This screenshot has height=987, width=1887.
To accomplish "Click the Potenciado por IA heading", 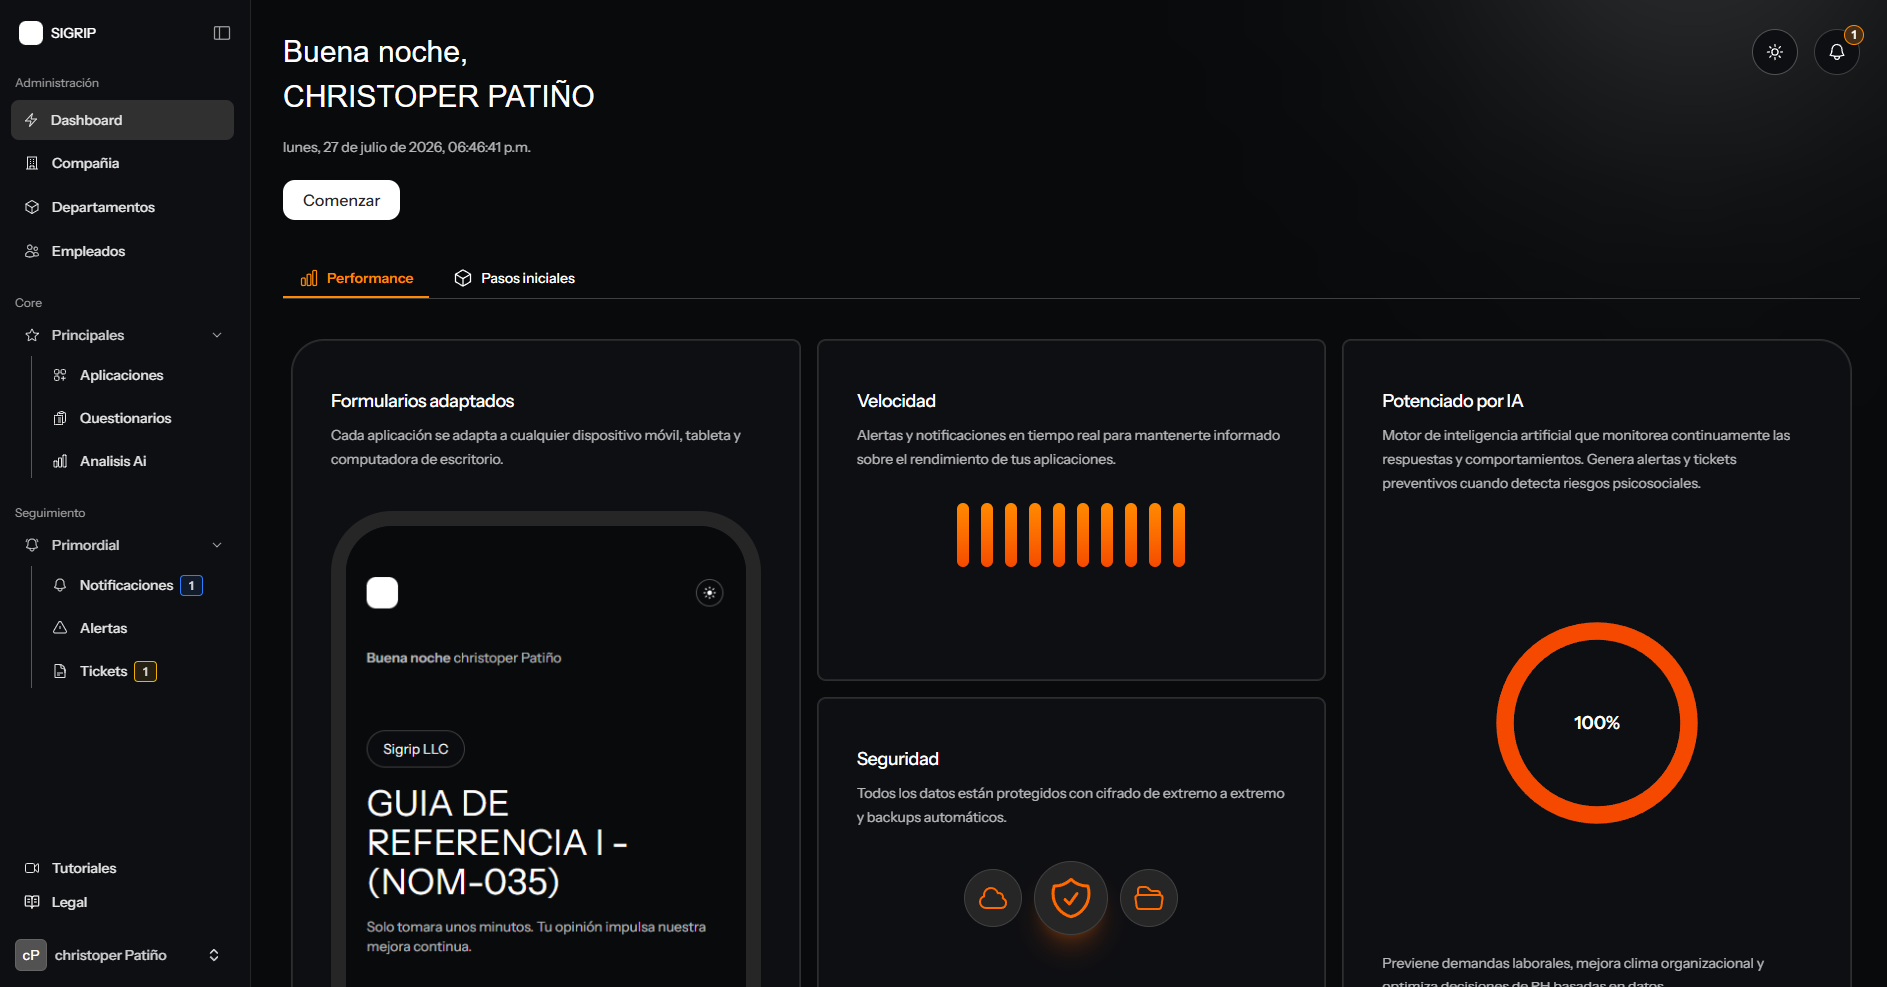I will click(1452, 401).
